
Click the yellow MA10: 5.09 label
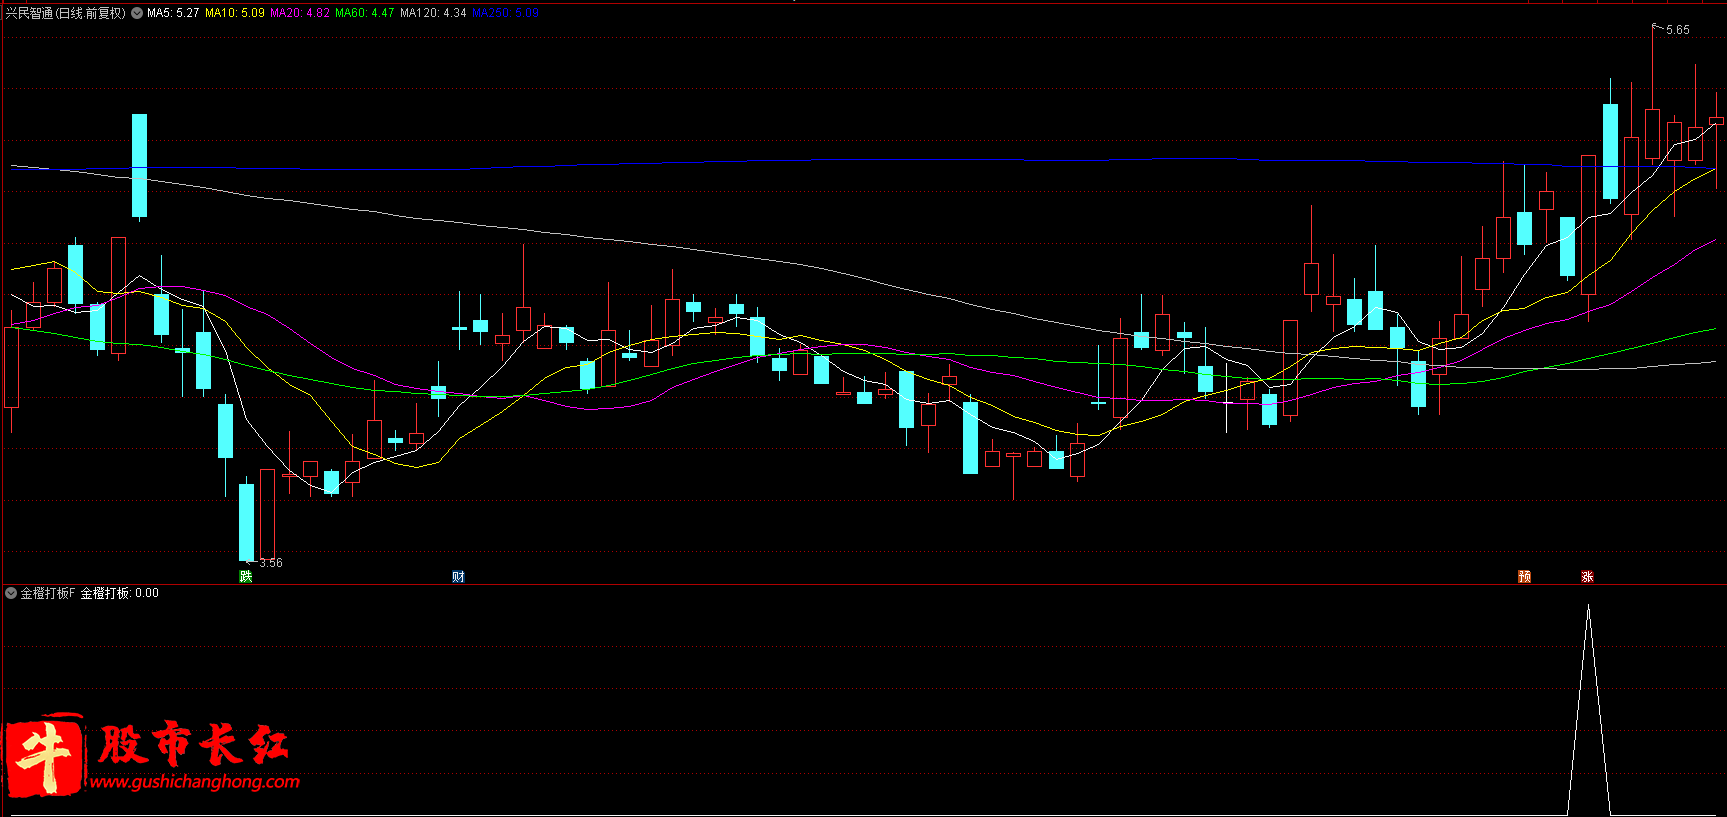[235, 13]
